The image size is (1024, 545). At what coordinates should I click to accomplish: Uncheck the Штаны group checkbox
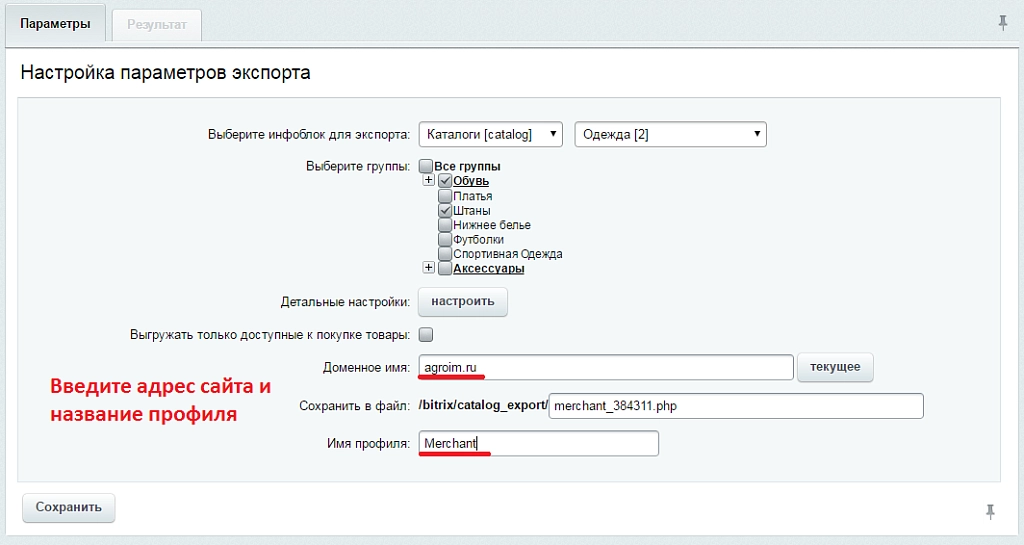(x=445, y=210)
